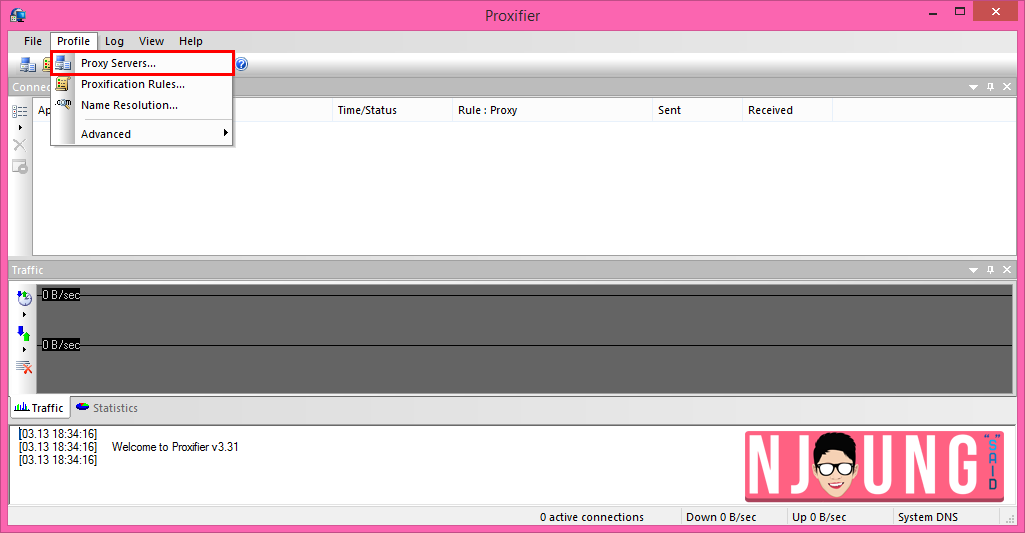Sort by Received column header
Image resolution: width=1025 pixels, height=533 pixels.
click(788, 110)
